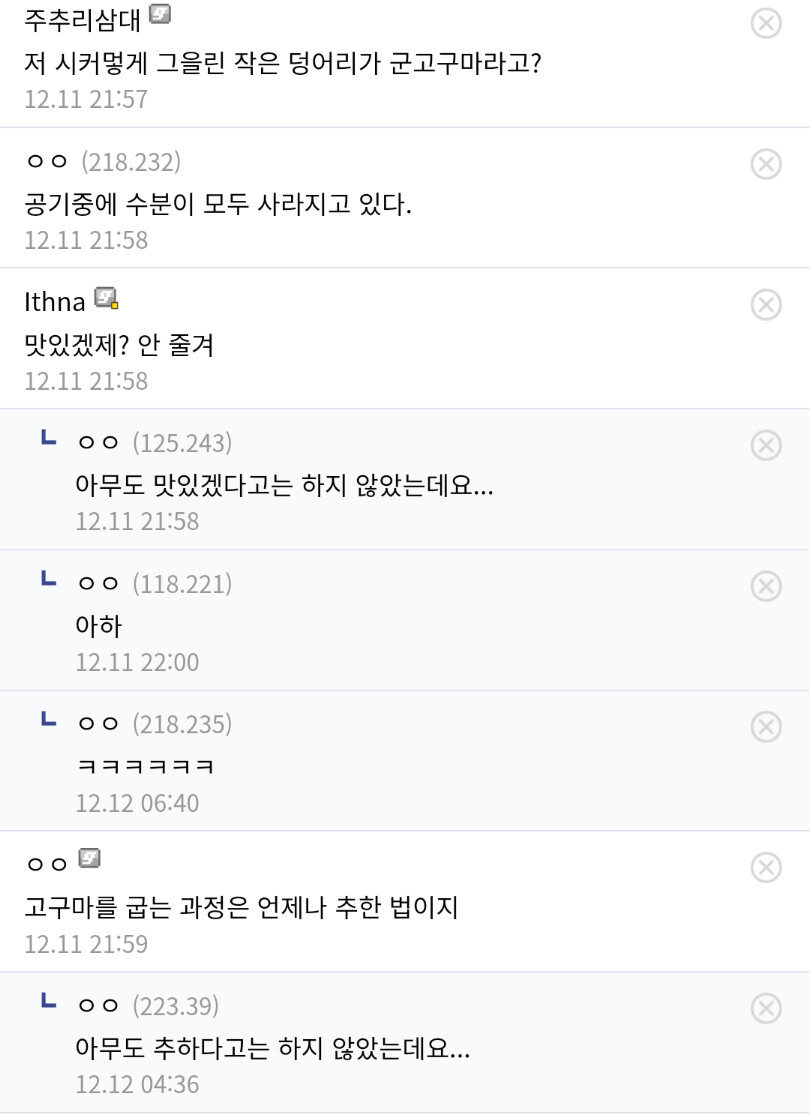Delete the reply from ㅇㅇ (125.243)
The width and height of the screenshot is (810, 1117).
tap(765, 445)
